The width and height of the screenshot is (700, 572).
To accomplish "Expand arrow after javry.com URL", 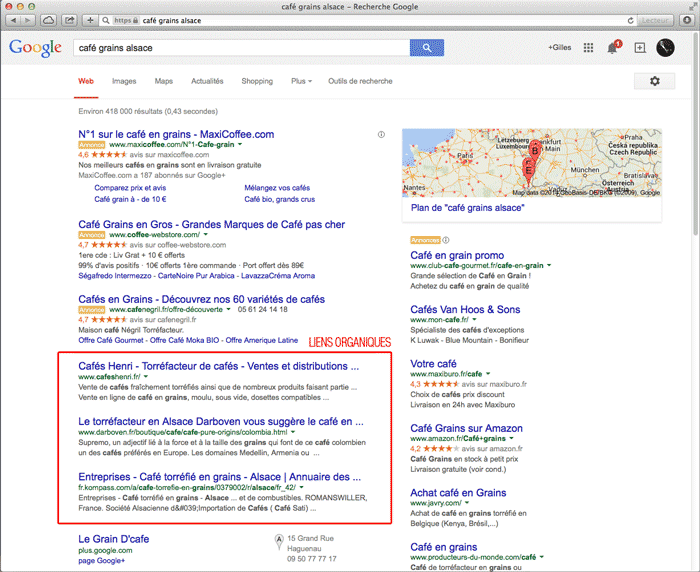I will tap(467, 503).
